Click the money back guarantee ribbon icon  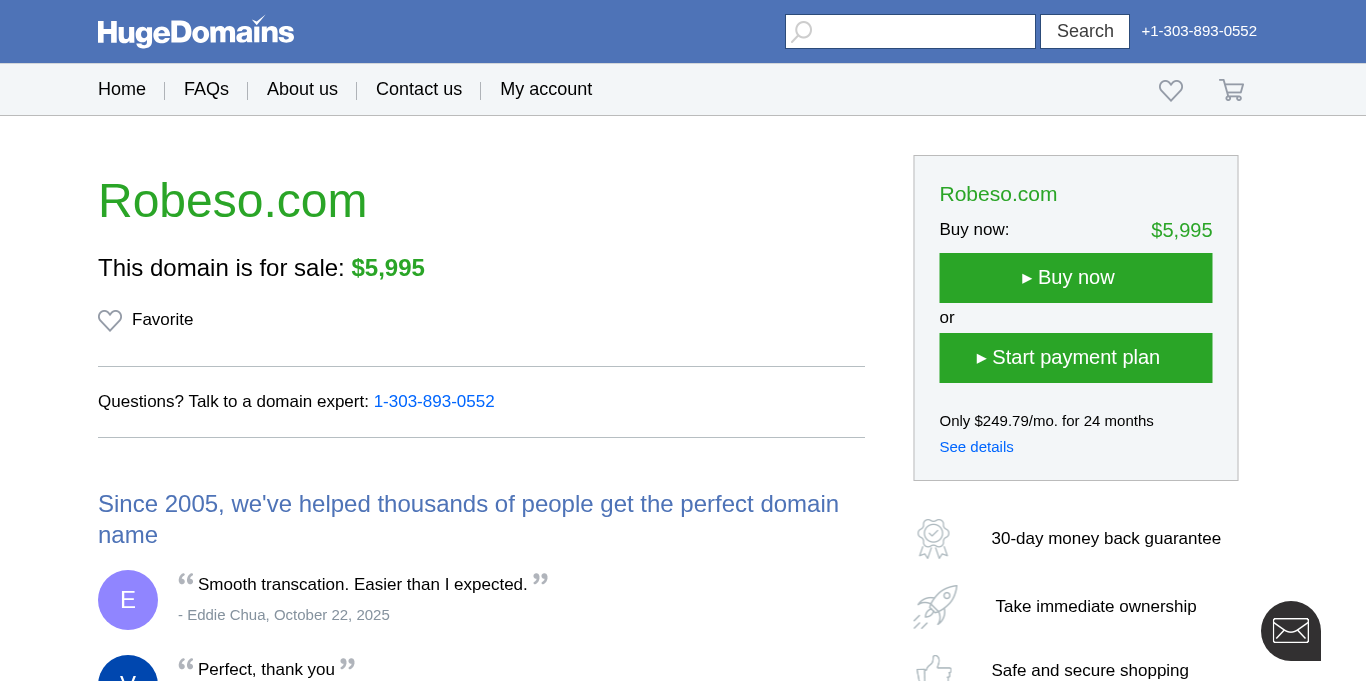pos(933,538)
